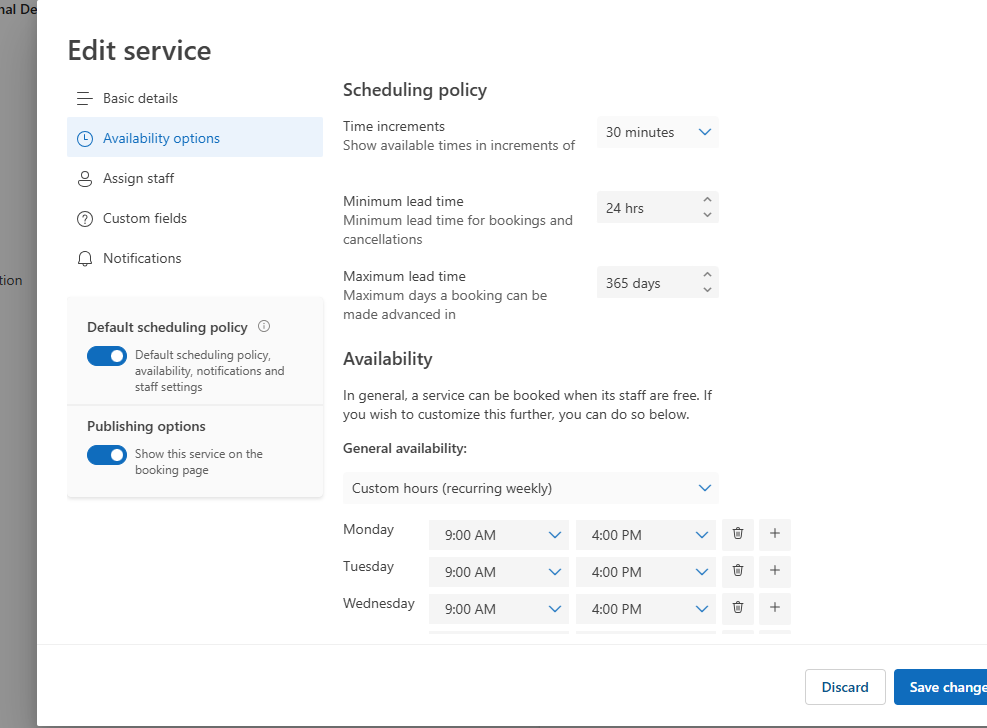Screen dimensions: 987x728
Task: Go to the Custom fields section
Action: [144, 218]
